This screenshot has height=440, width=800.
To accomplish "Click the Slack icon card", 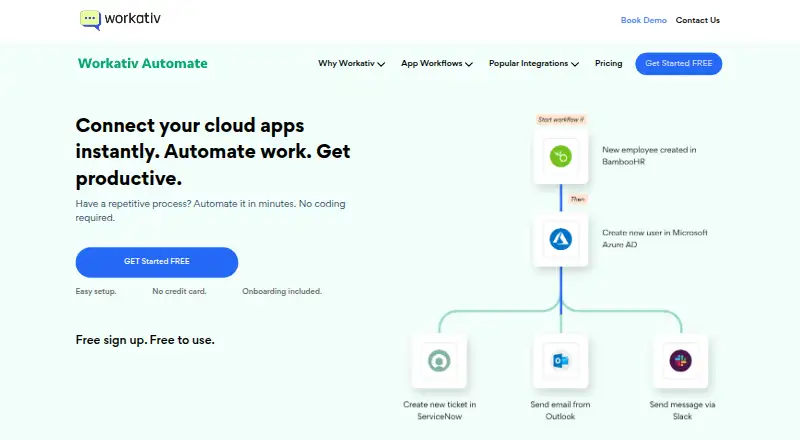I will [x=681, y=361].
